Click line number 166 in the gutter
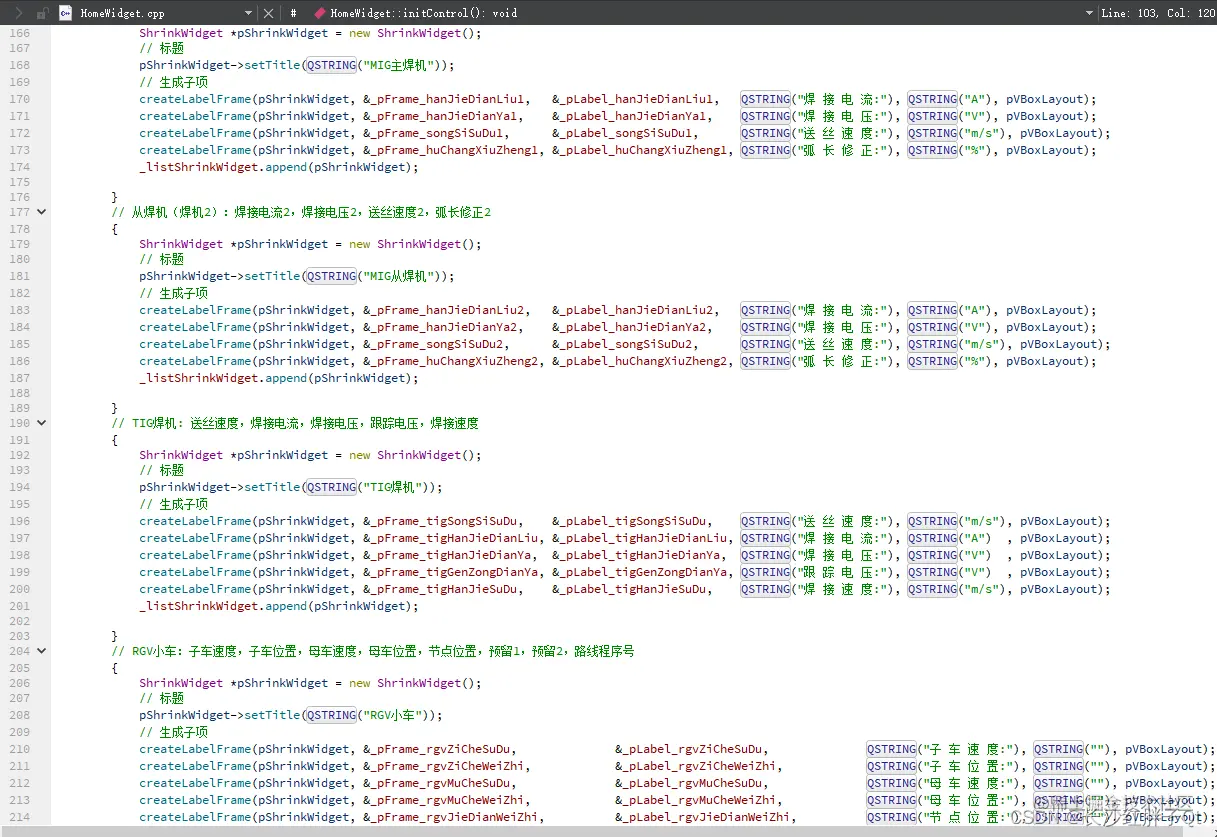The height and width of the screenshot is (837, 1217). coord(19,33)
